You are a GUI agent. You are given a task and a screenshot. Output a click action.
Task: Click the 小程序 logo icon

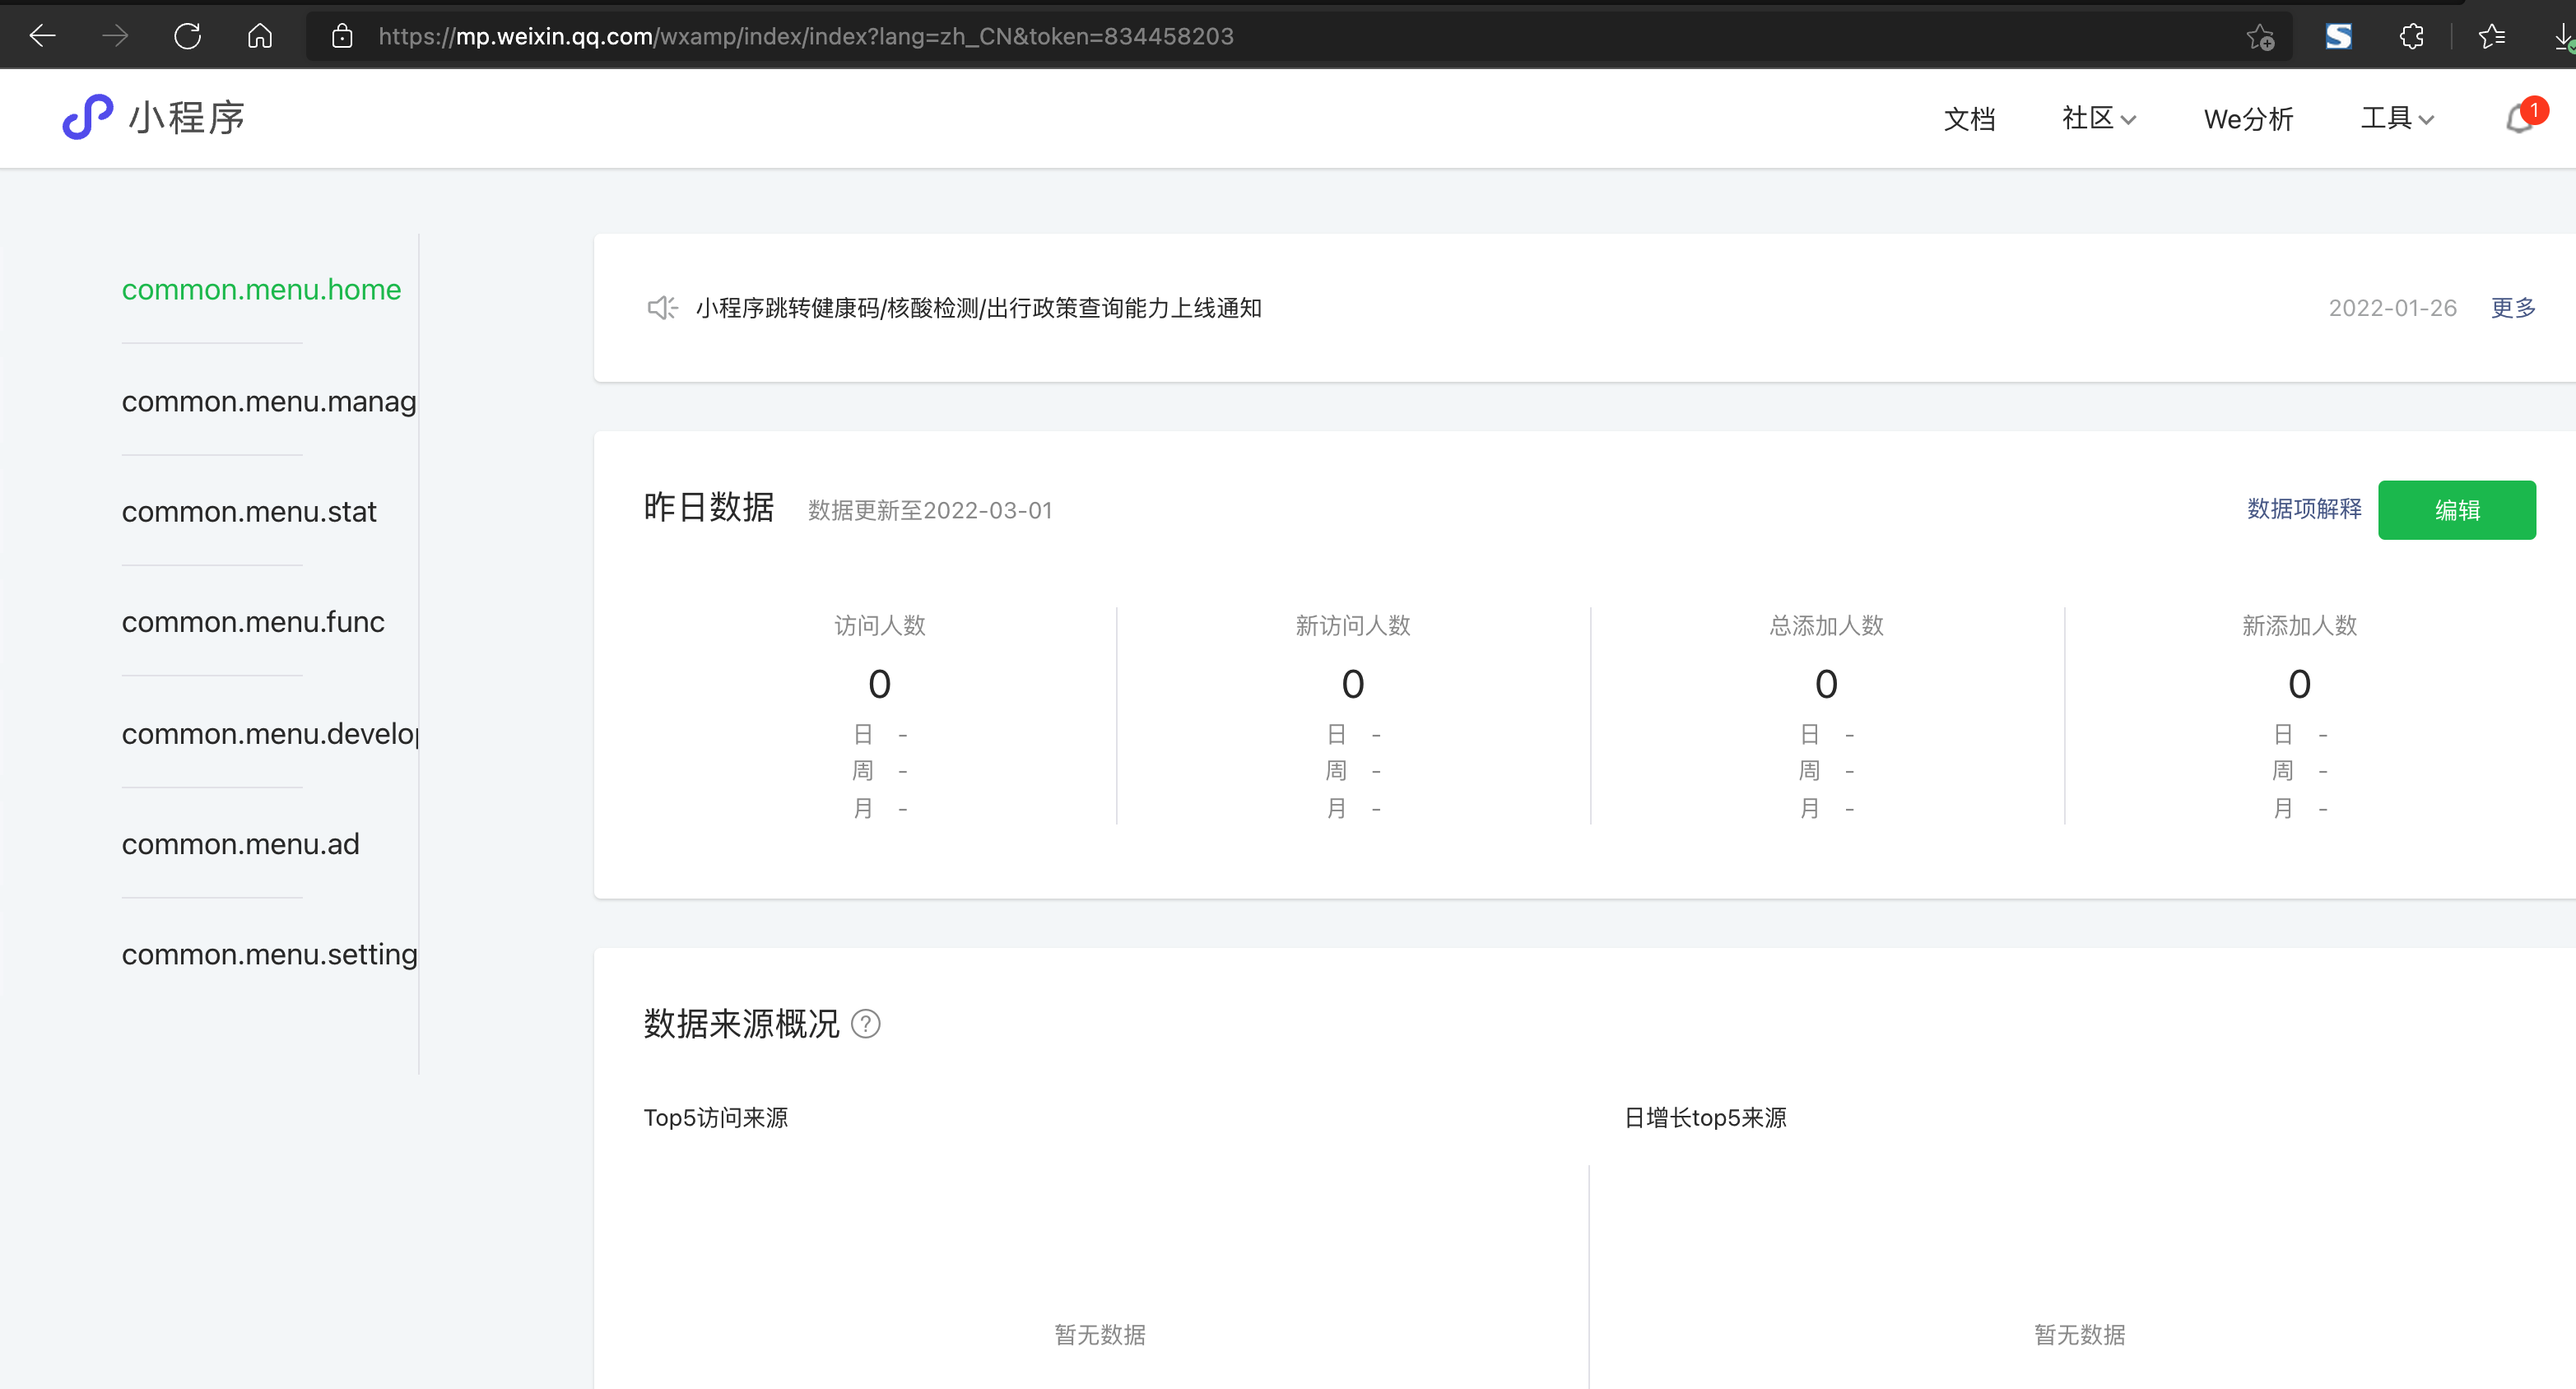[88, 117]
